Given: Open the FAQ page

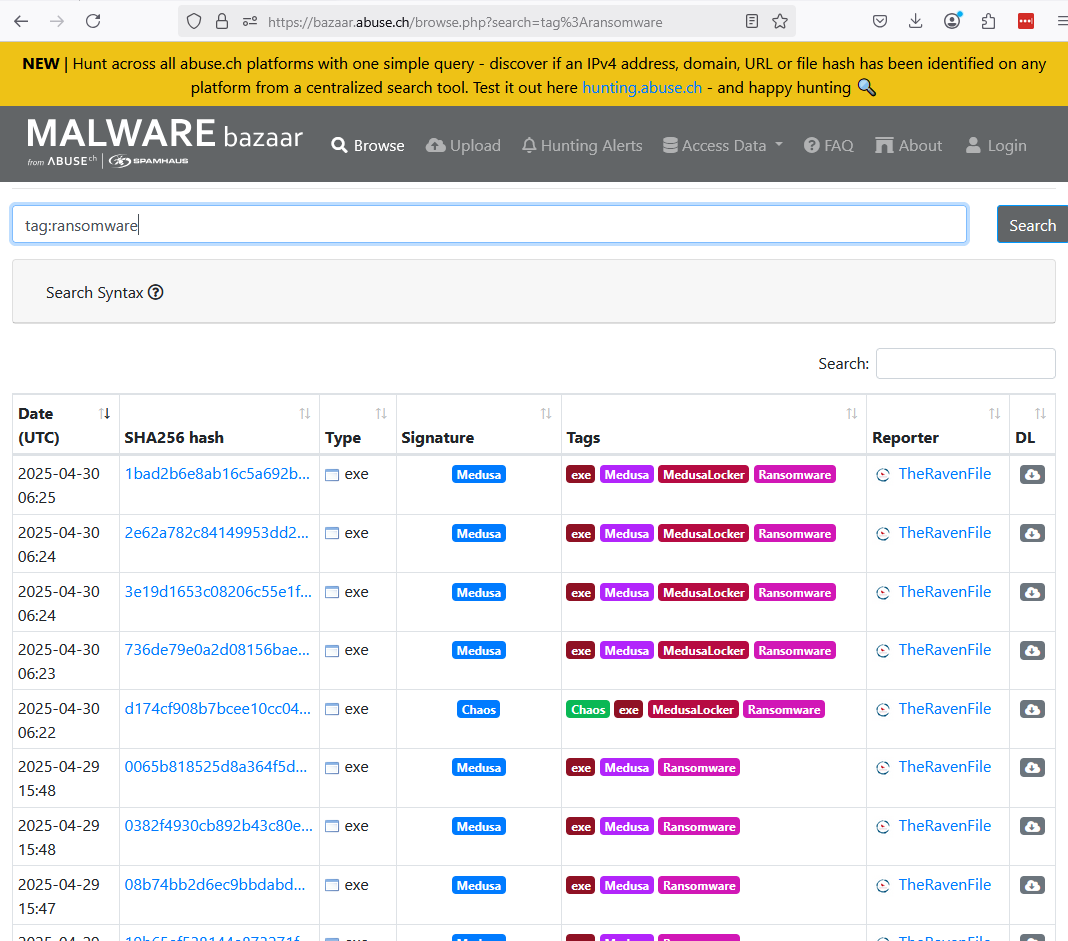Looking at the screenshot, I should click(828, 146).
